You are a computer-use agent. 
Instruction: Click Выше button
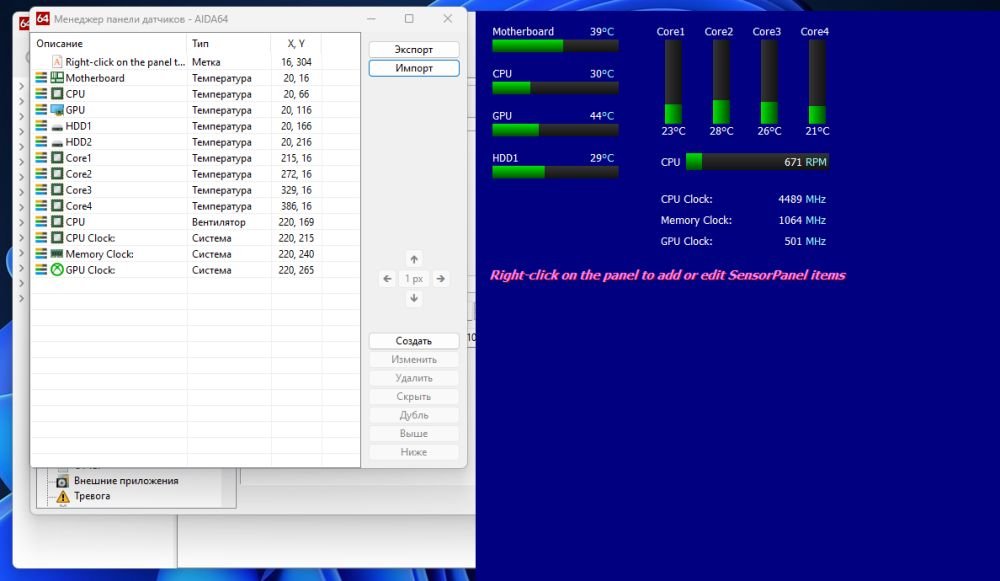pos(414,434)
